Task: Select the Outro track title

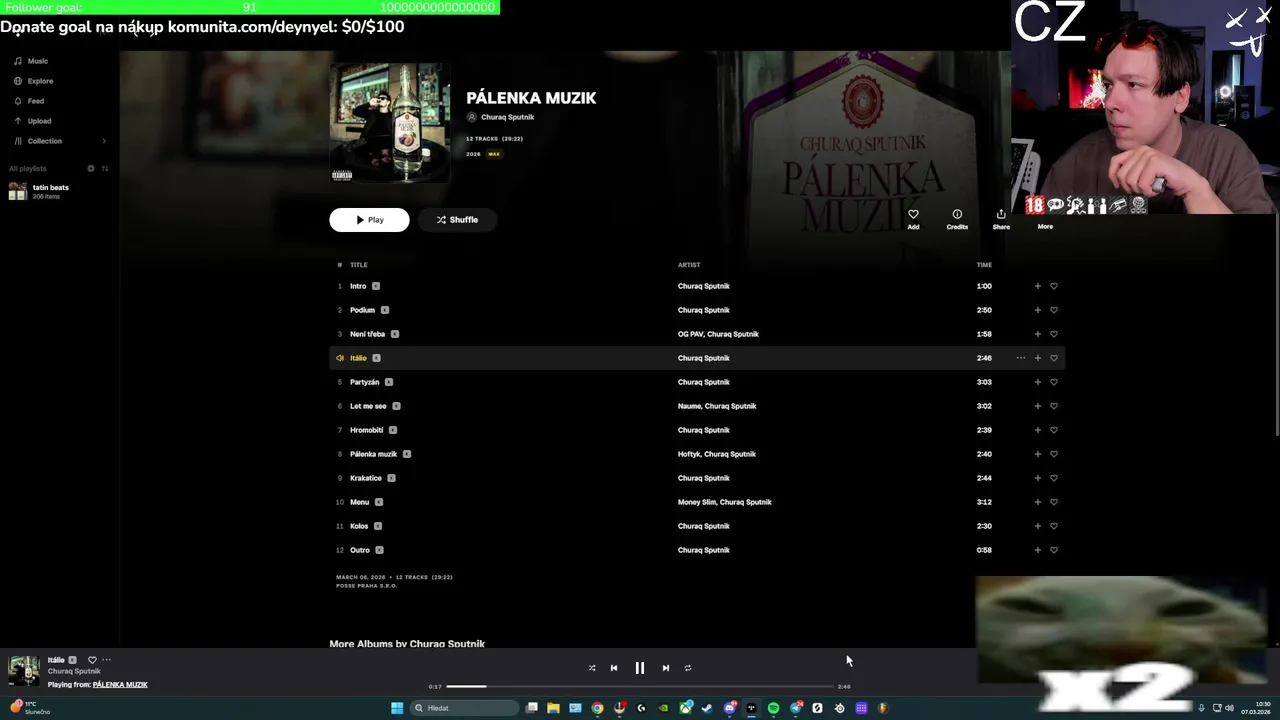Action: (x=360, y=550)
